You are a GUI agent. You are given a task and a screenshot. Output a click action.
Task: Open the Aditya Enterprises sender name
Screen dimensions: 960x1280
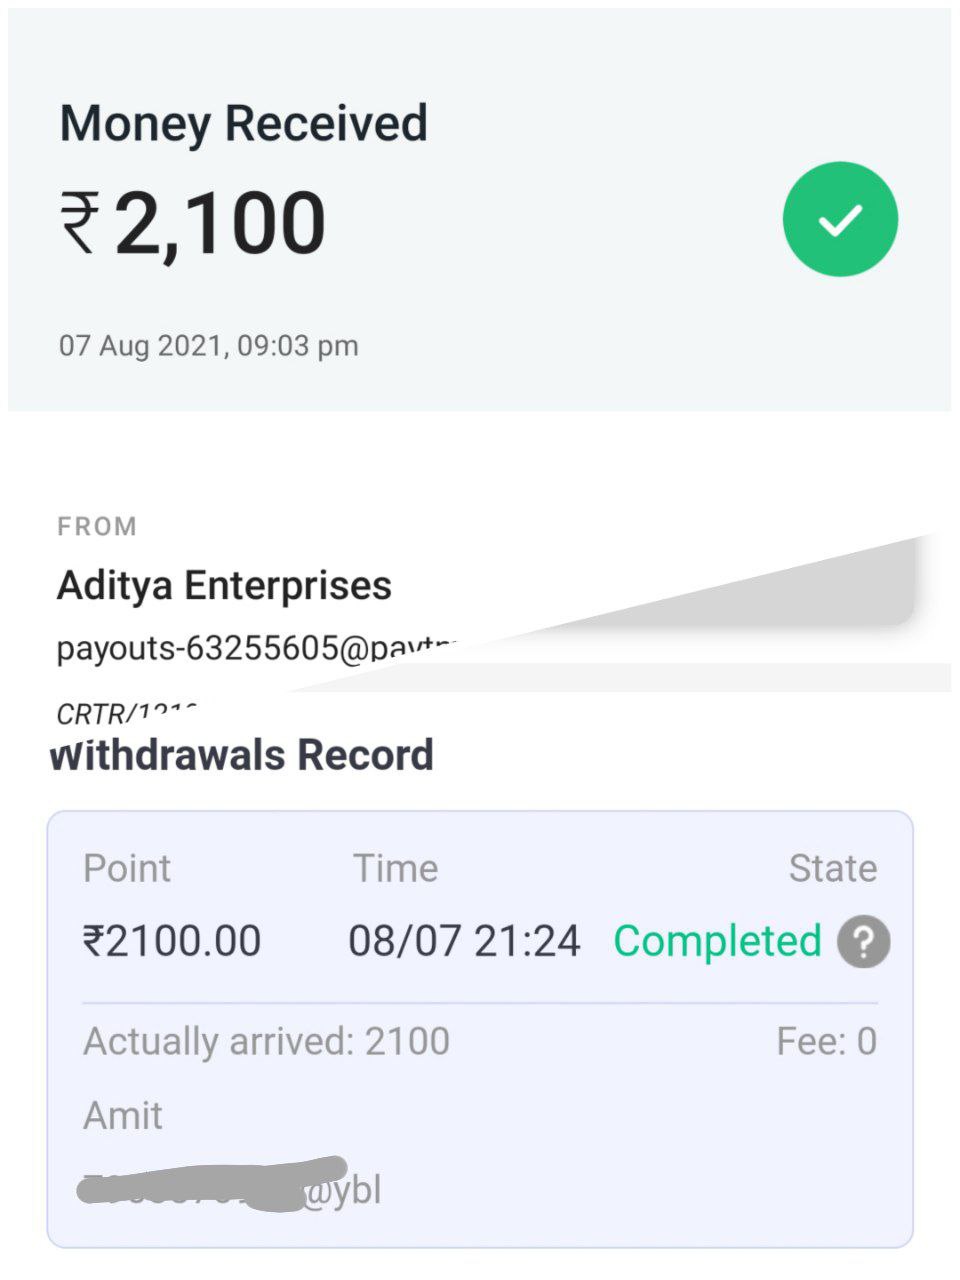[224, 585]
